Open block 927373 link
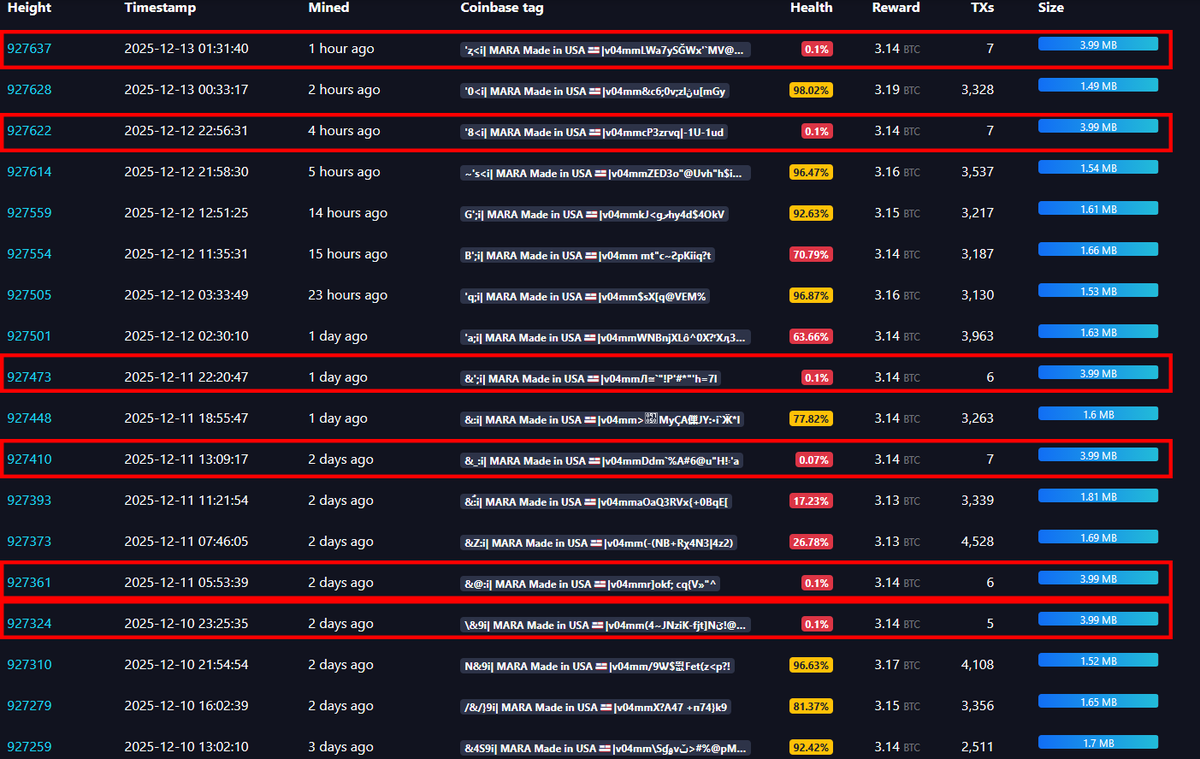This screenshot has height=759, width=1200. [x=29, y=542]
